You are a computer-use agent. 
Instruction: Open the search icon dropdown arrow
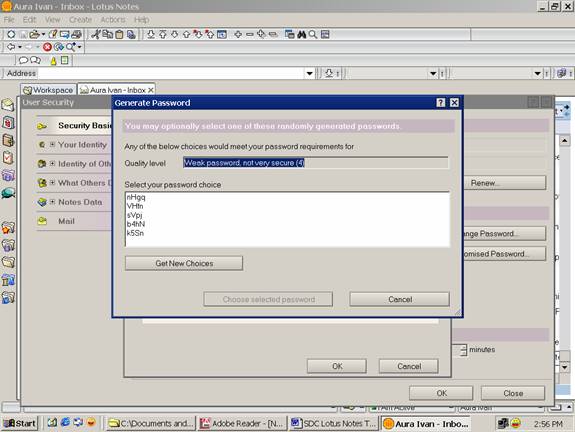click(x=79, y=47)
